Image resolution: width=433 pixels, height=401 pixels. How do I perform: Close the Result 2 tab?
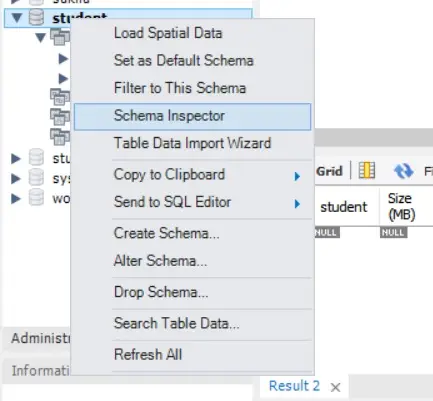tap(335, 387)
